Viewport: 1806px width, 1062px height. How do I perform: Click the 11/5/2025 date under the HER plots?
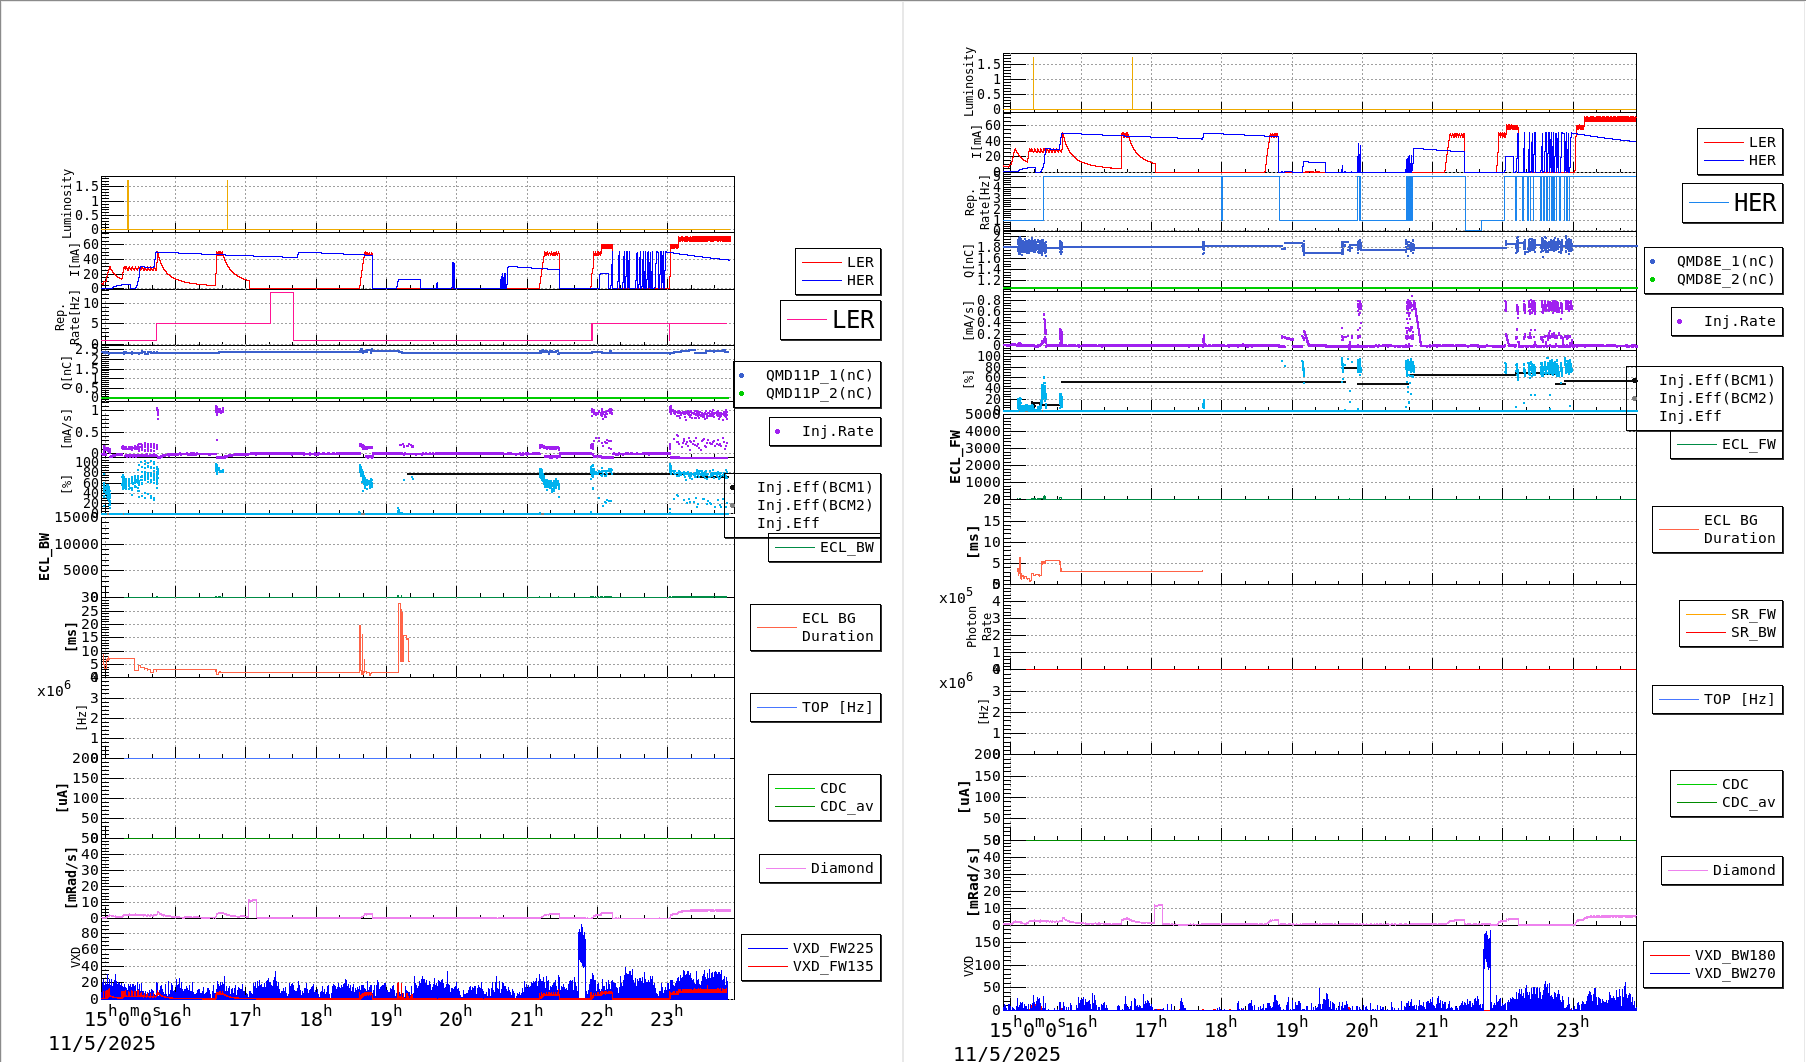(x=1006, y=1053)
